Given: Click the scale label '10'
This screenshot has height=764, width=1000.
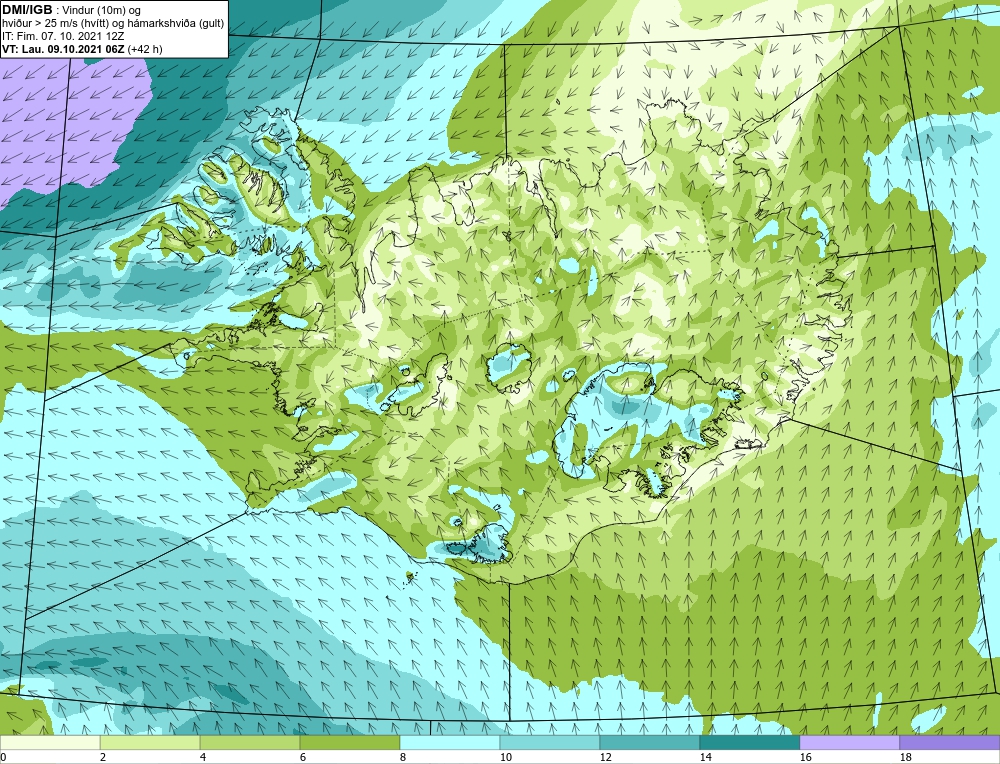Looking at the screenshot, I should (506, 757).
